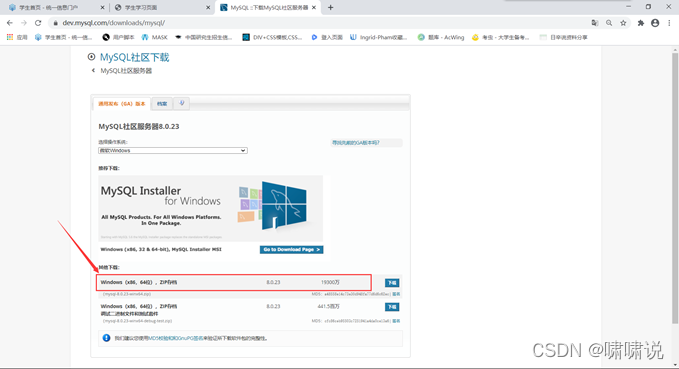Open the Chrome profile avatar
This screenshot has width=679, height=369.
pos(655,23)
